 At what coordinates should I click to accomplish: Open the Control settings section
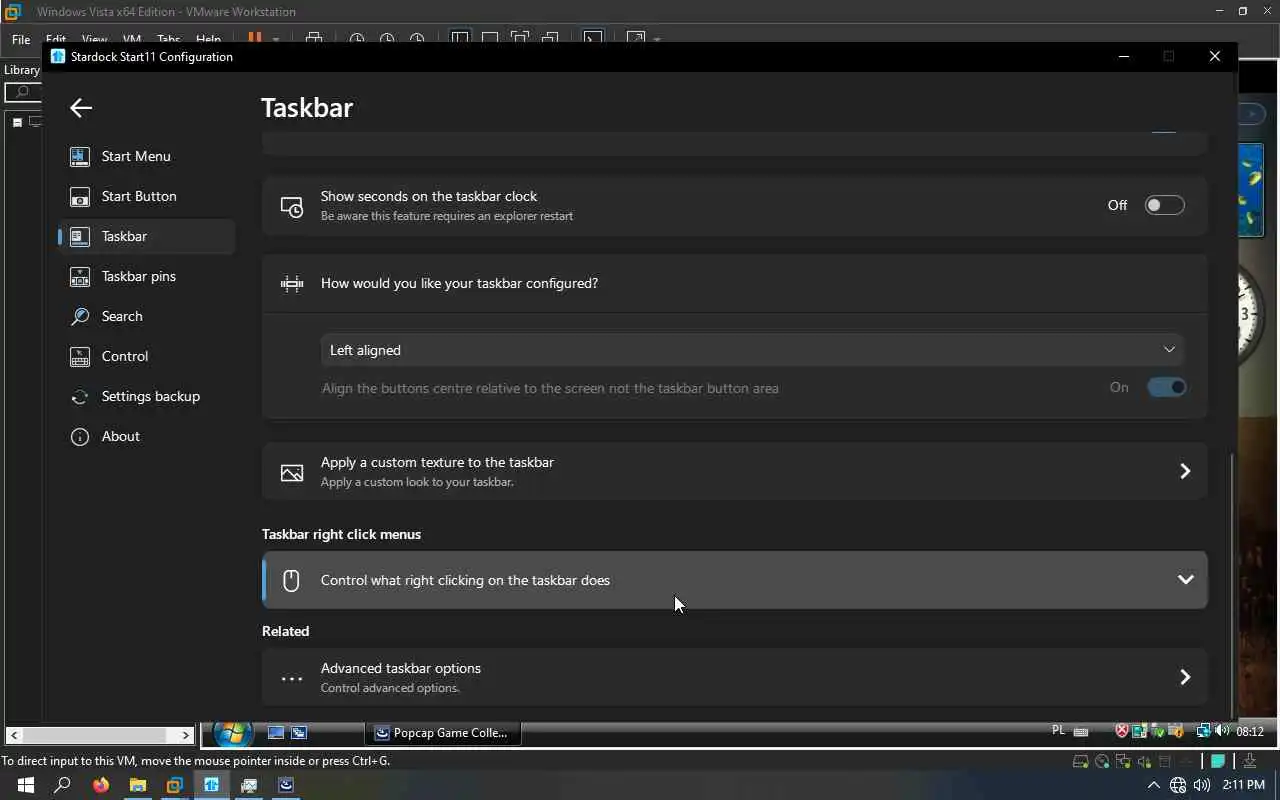pyautogui.click(x=147, y=356)
